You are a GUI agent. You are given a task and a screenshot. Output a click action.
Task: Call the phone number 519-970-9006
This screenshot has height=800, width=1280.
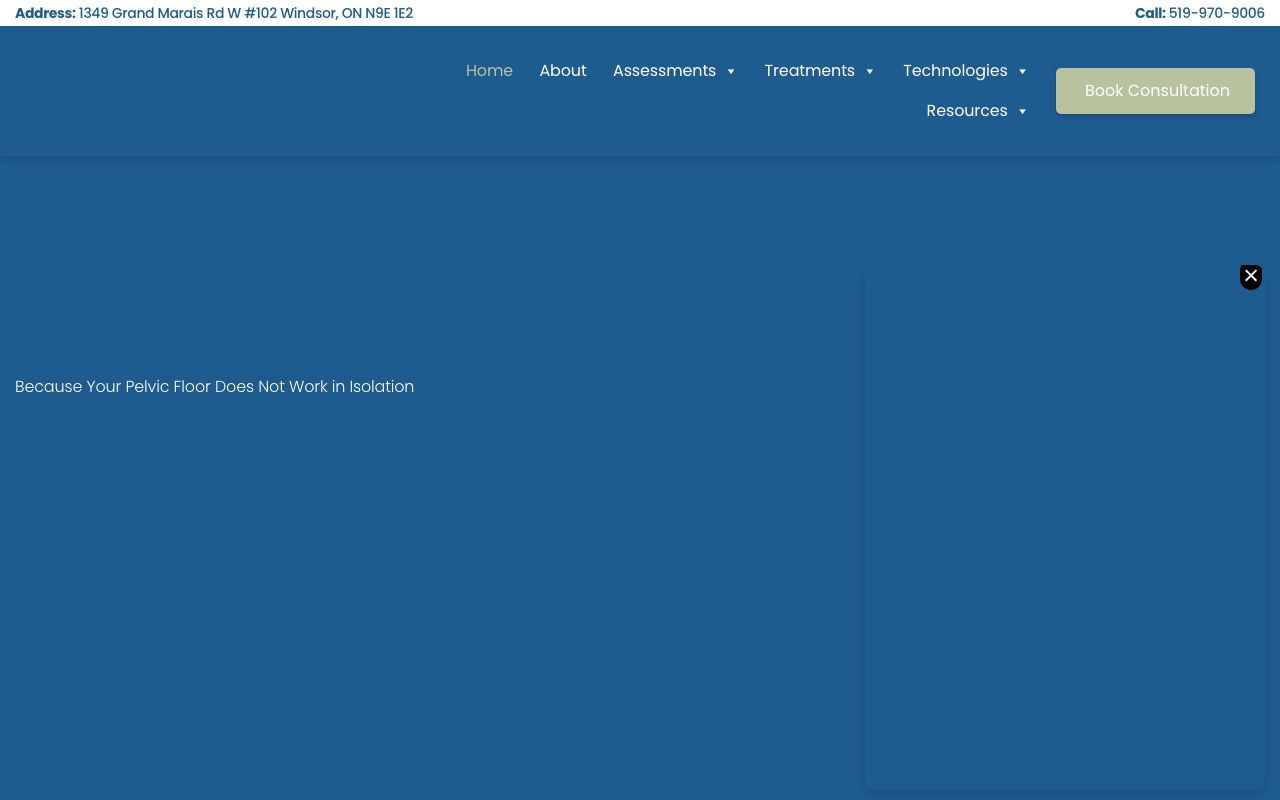(1216, 13)
